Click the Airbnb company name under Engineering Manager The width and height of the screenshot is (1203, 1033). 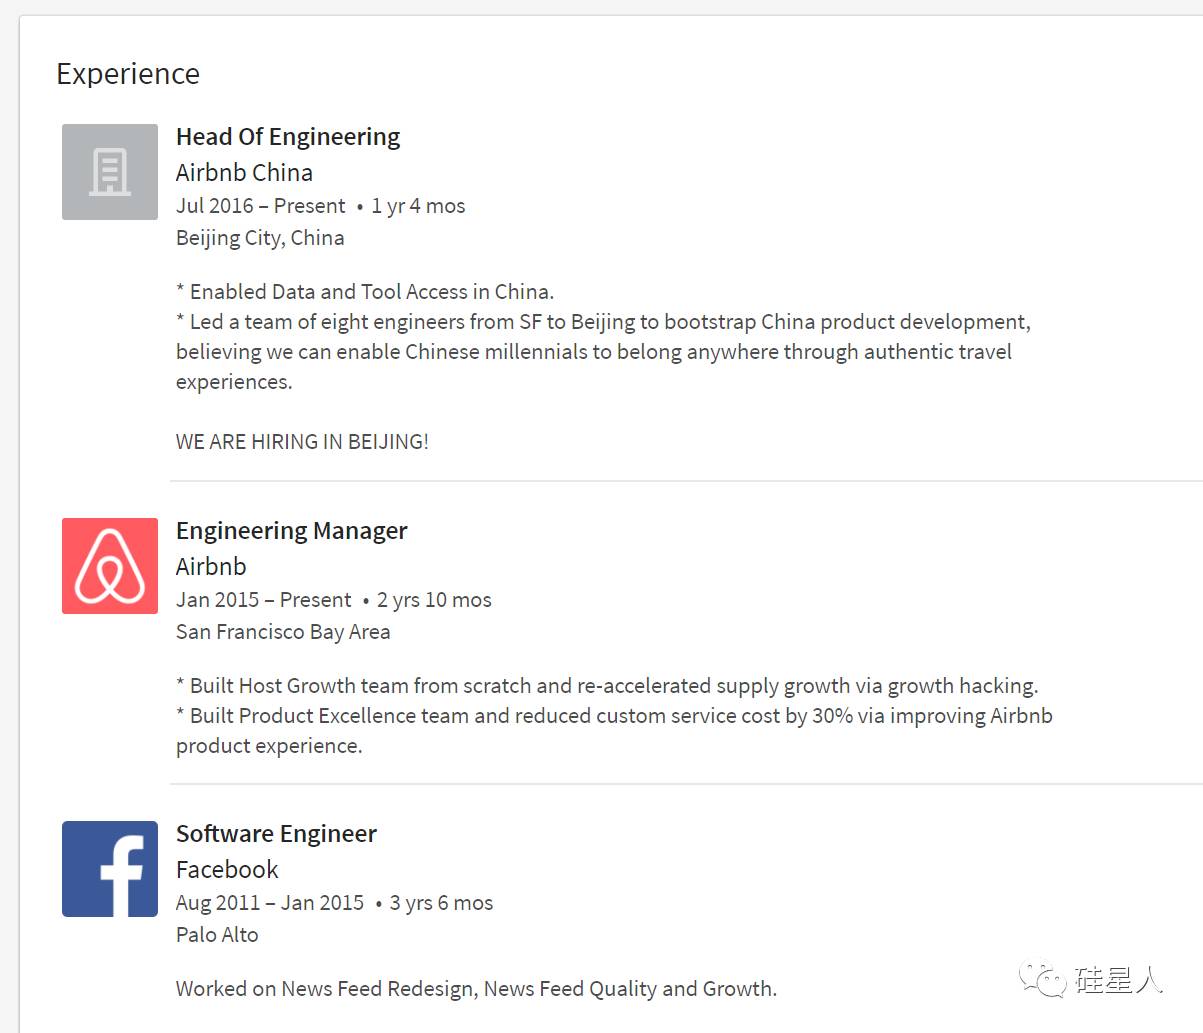click(x=211, y=567)
